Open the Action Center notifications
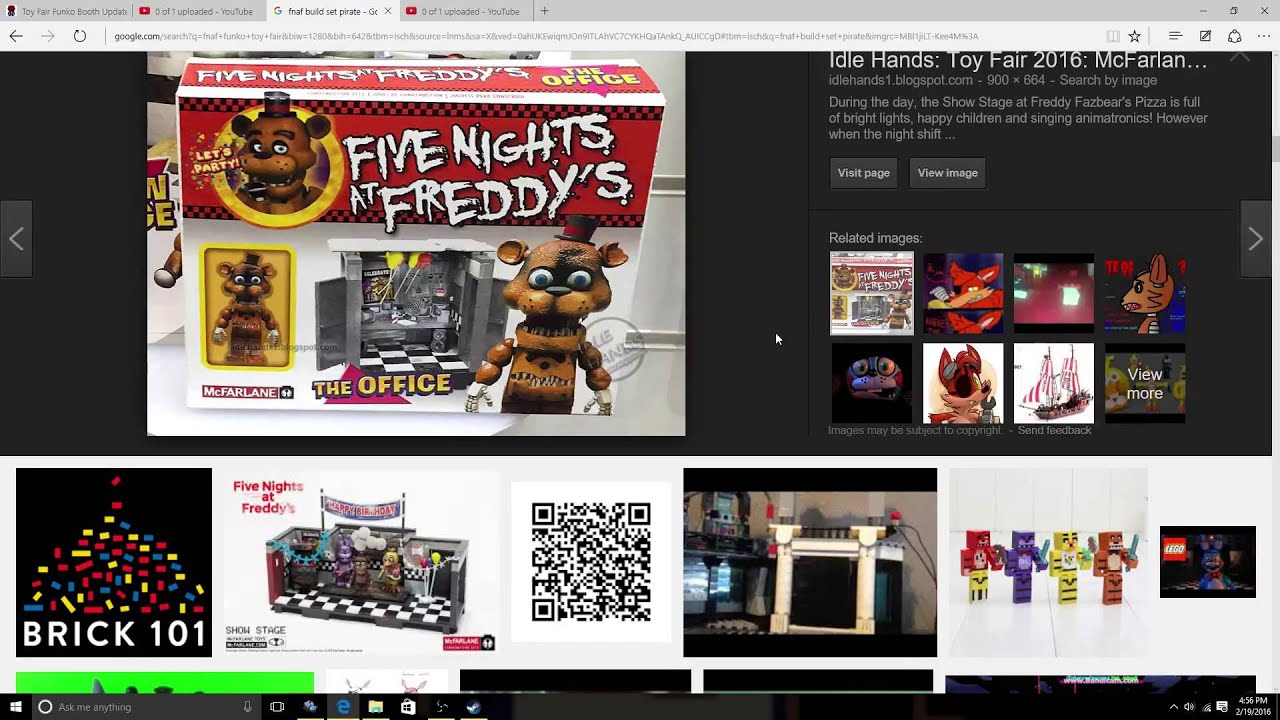 tap(1222, 707)
